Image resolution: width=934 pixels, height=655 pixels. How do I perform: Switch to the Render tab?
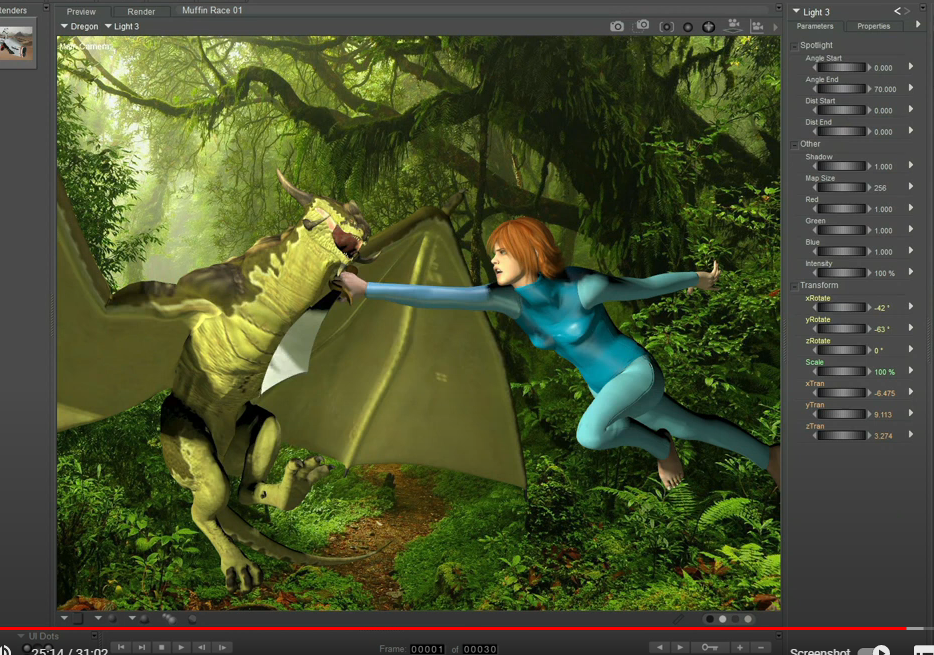[x=141, y=12]
